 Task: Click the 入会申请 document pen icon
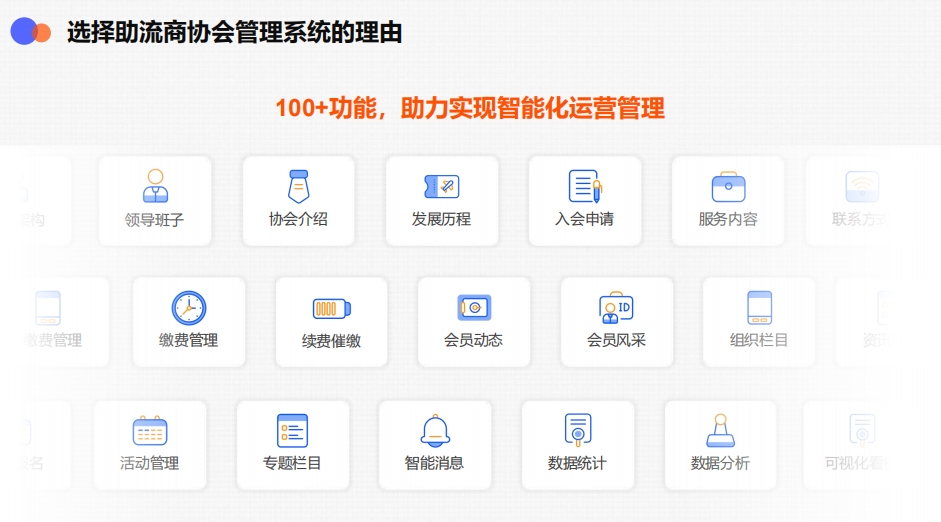pyautogui.click(x=585, y=186)
